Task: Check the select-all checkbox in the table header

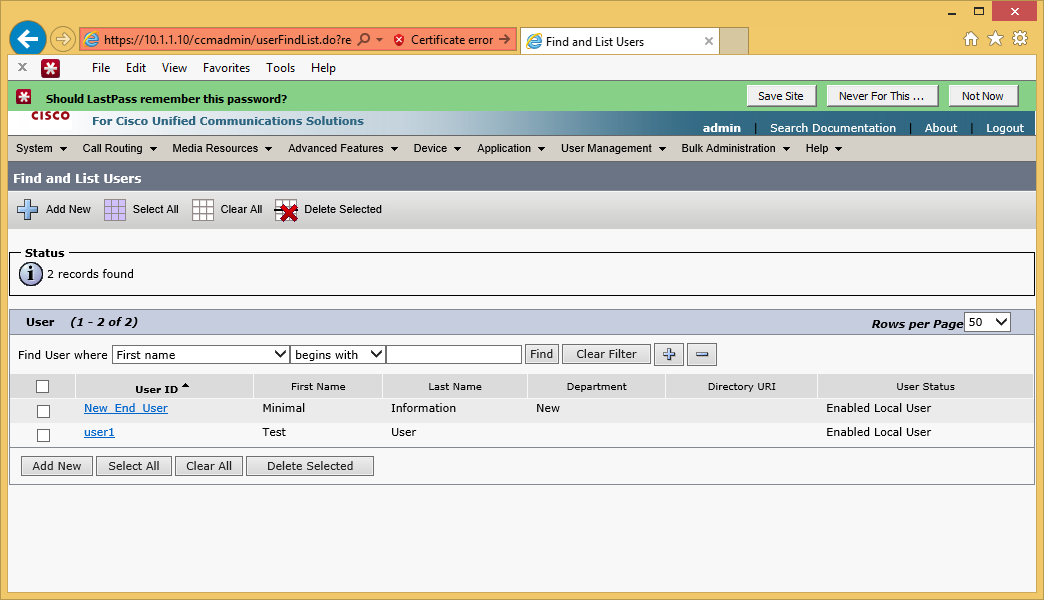Action: (x=42, y=386)
